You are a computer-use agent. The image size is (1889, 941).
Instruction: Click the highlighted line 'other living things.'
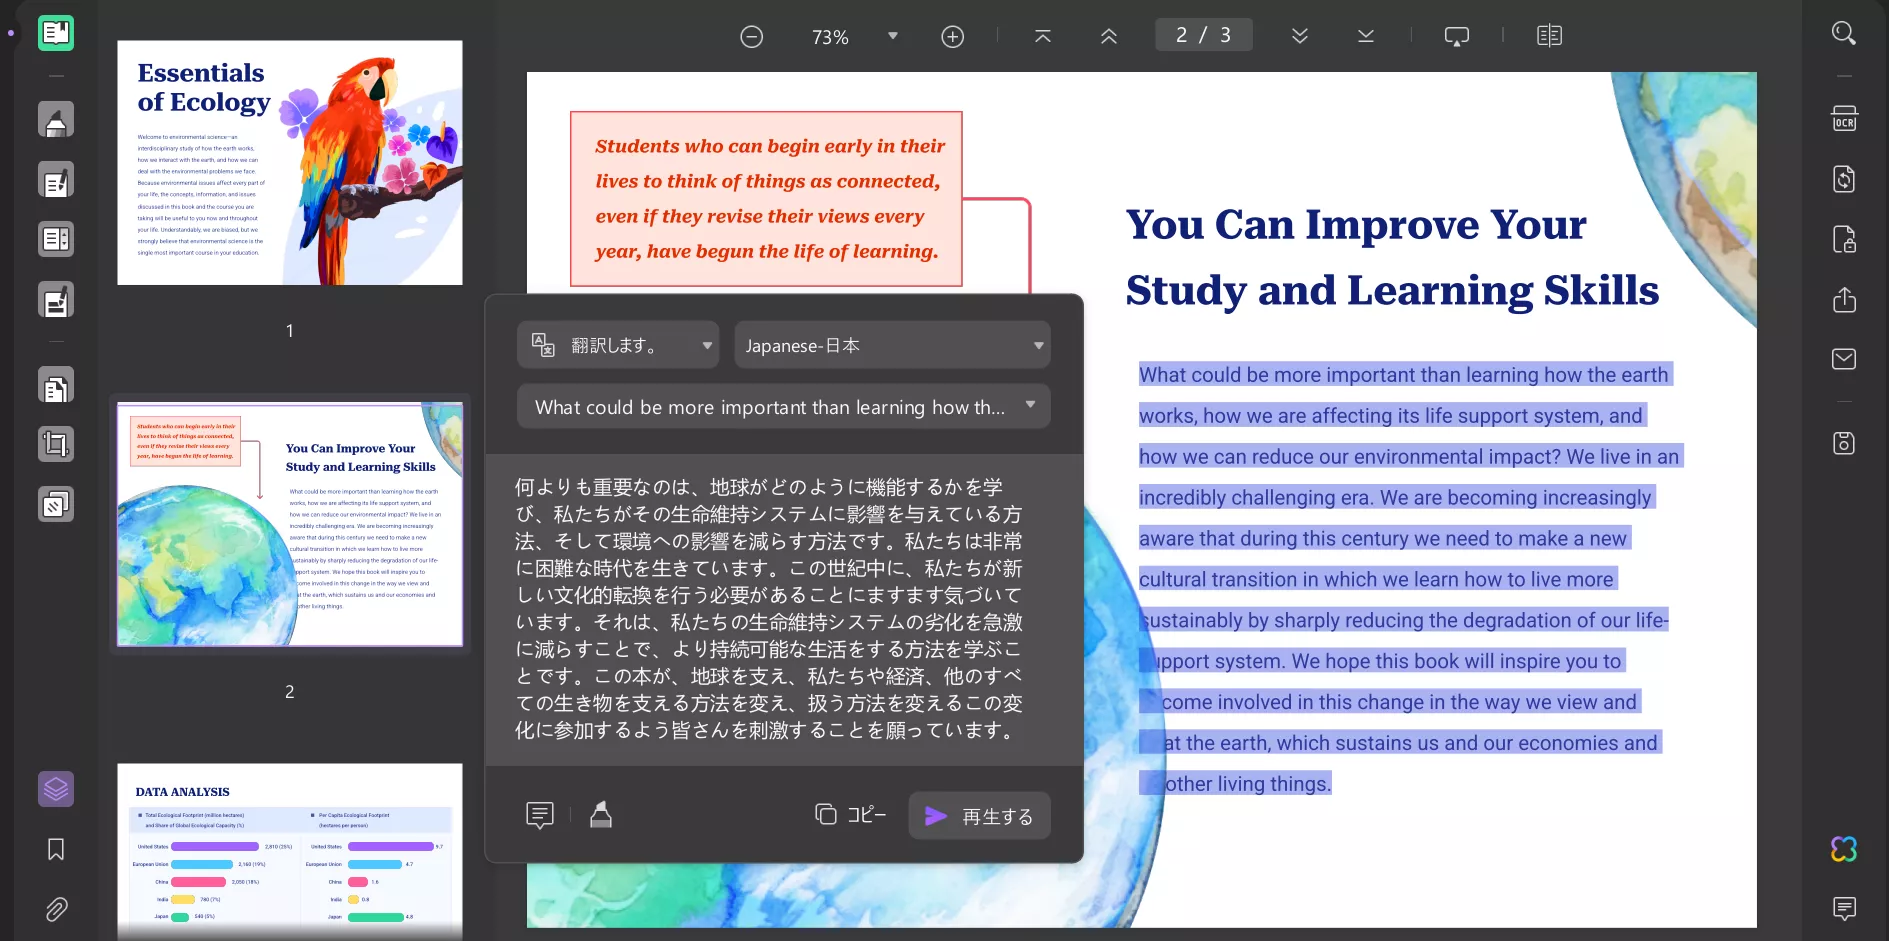(1247, 784)
